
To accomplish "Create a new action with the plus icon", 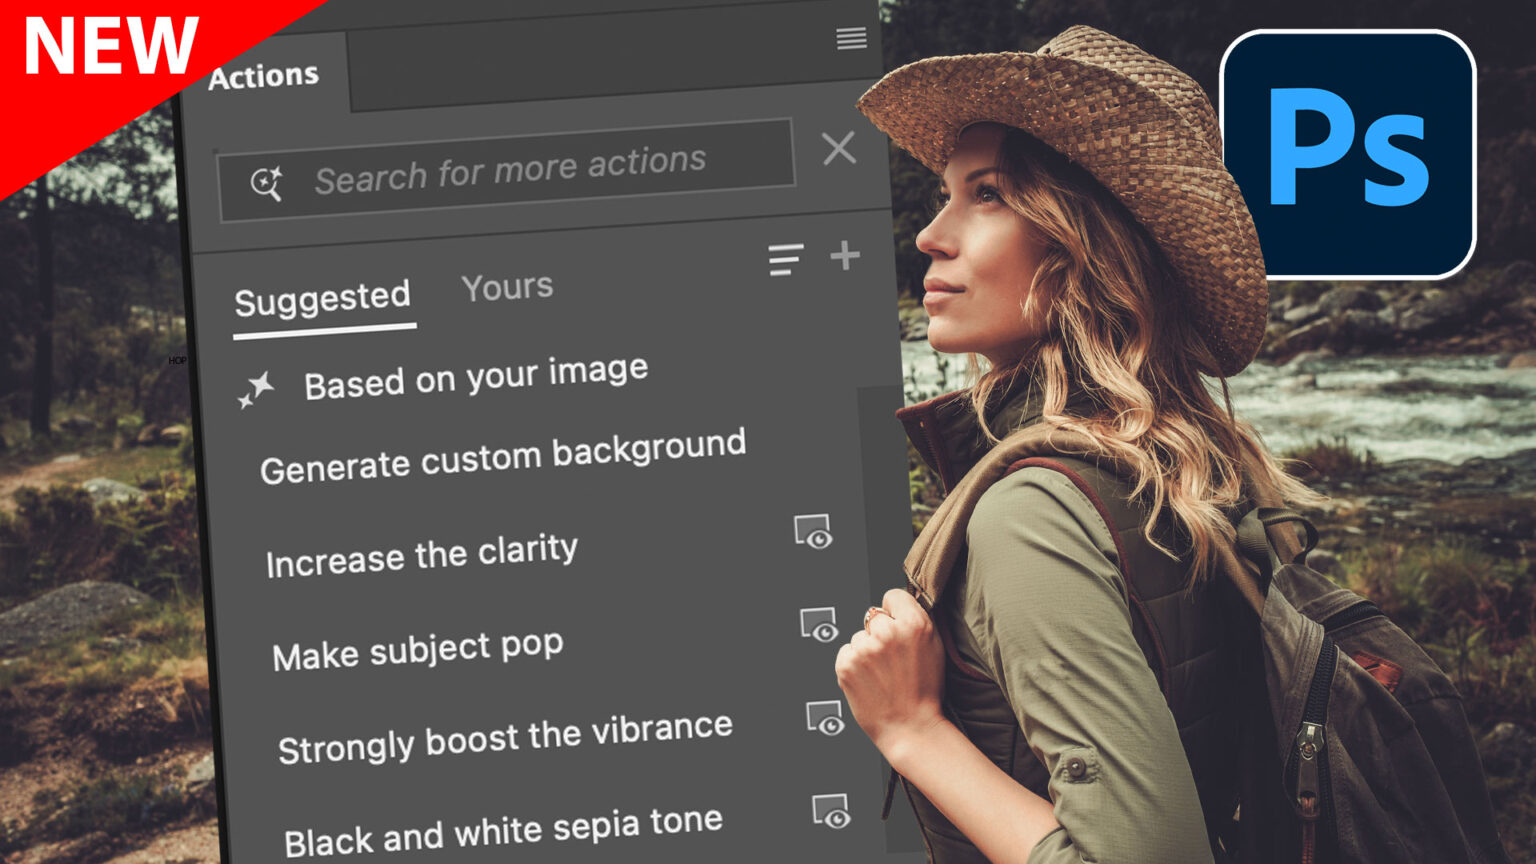I will pos(845,255).
